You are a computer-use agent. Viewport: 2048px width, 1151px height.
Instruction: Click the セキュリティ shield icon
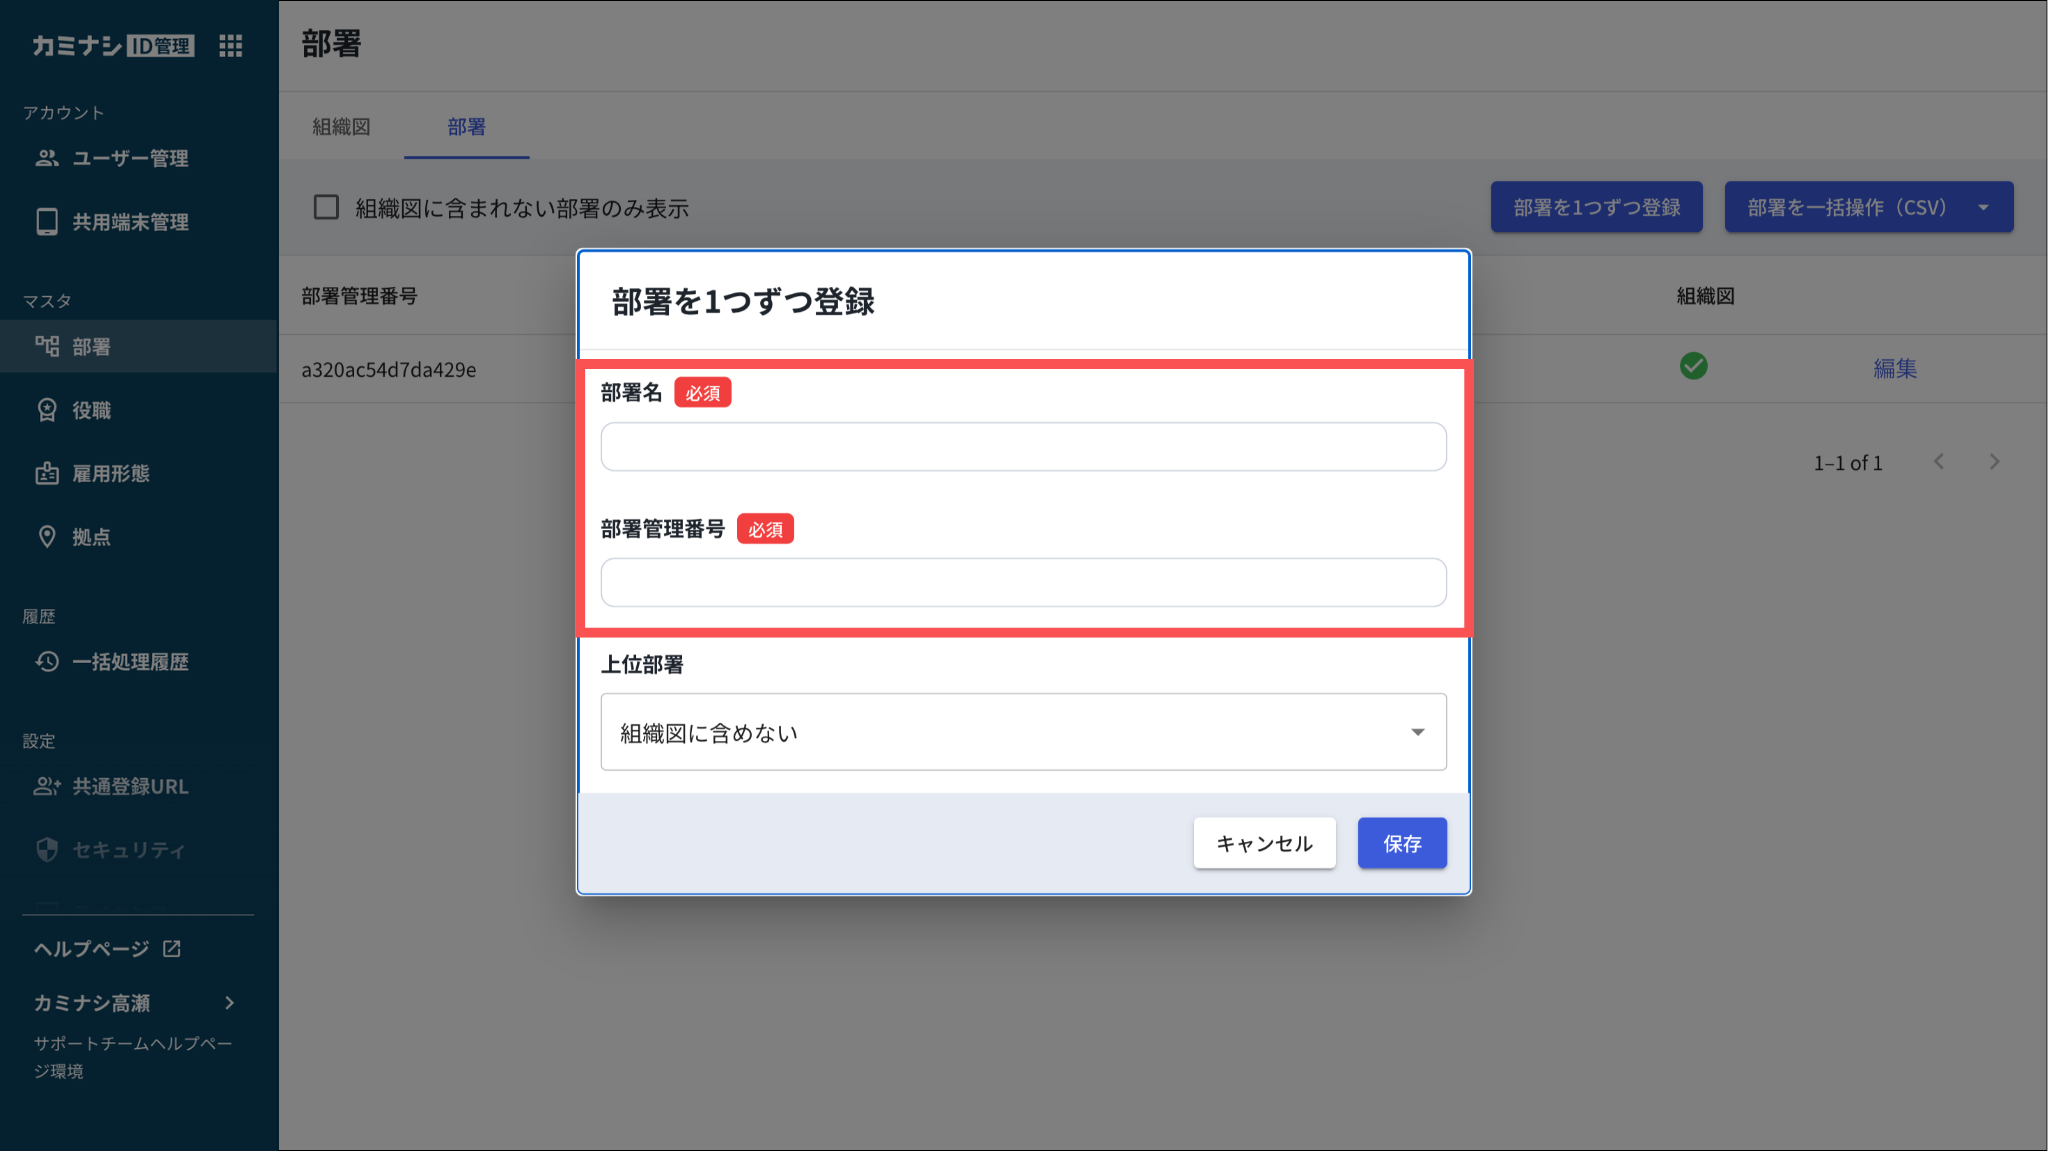47,850
